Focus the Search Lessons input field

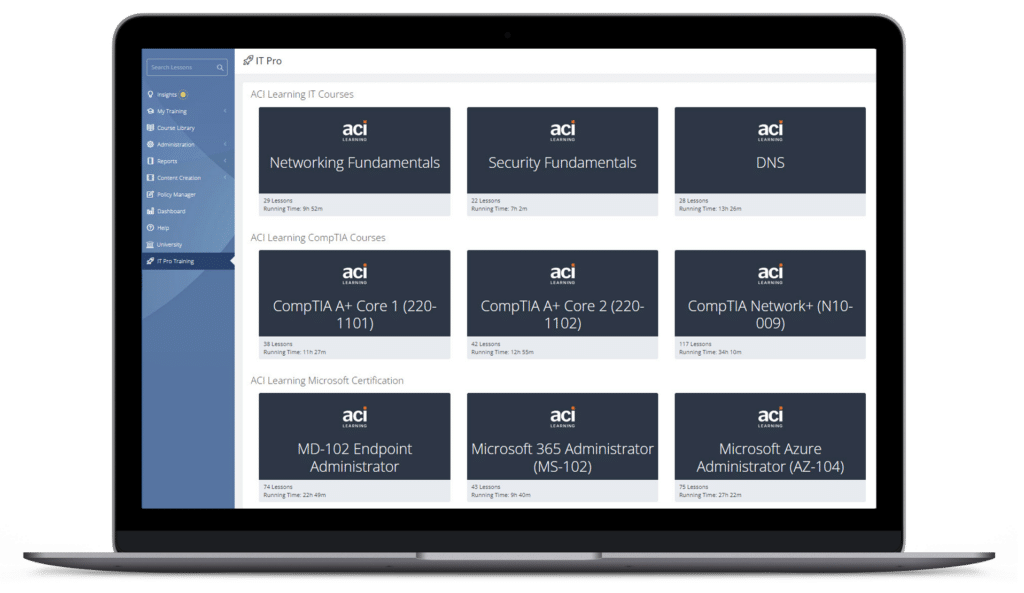pyautogui.click(x=187, y=67)
